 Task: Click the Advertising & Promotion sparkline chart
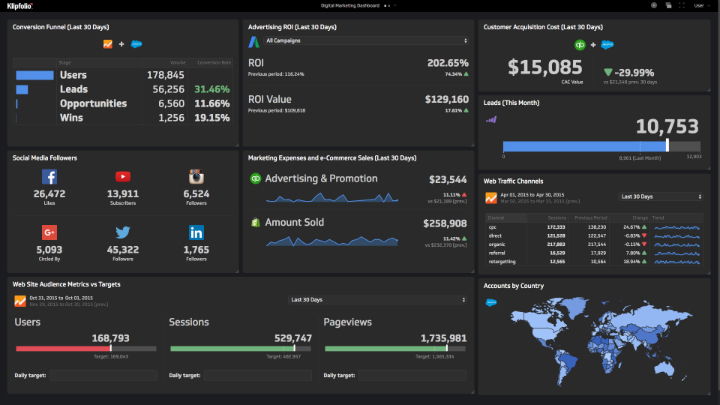pyautogui.click(x=332, y=198)
